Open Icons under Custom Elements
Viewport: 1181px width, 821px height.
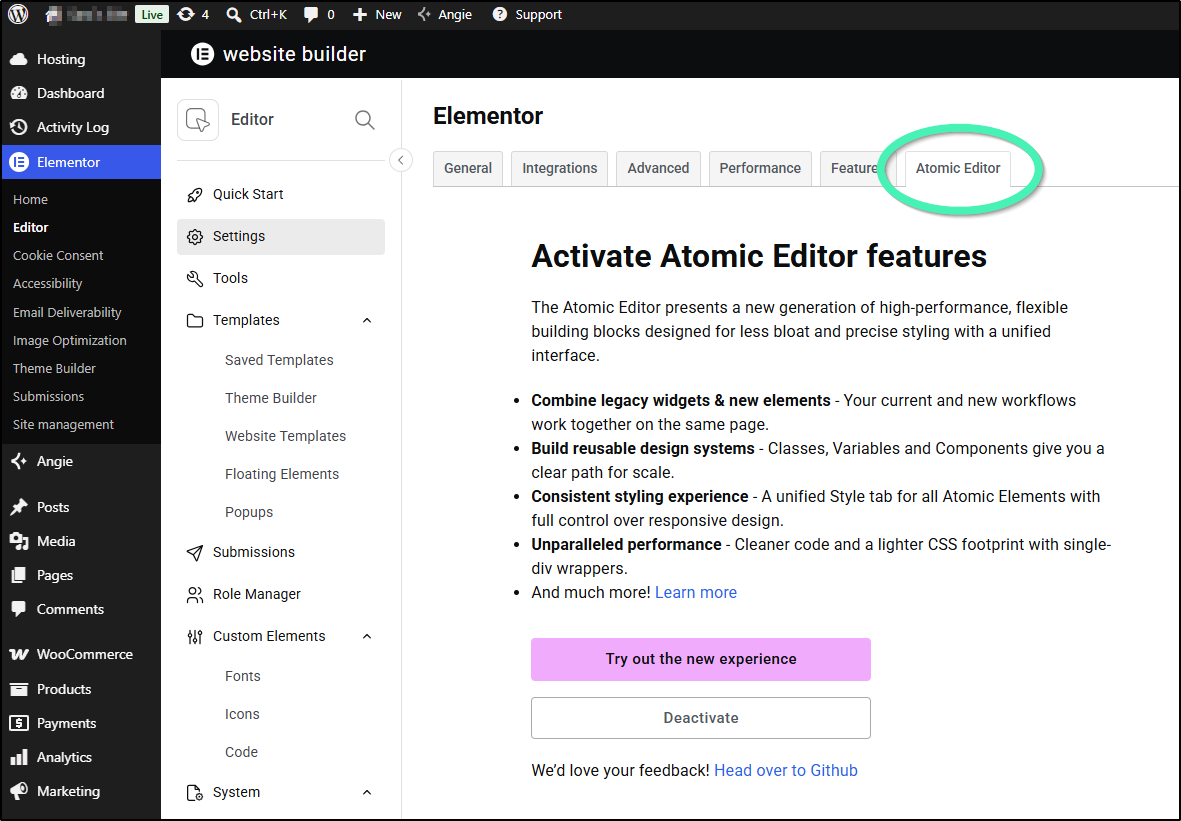pos(242,714)
